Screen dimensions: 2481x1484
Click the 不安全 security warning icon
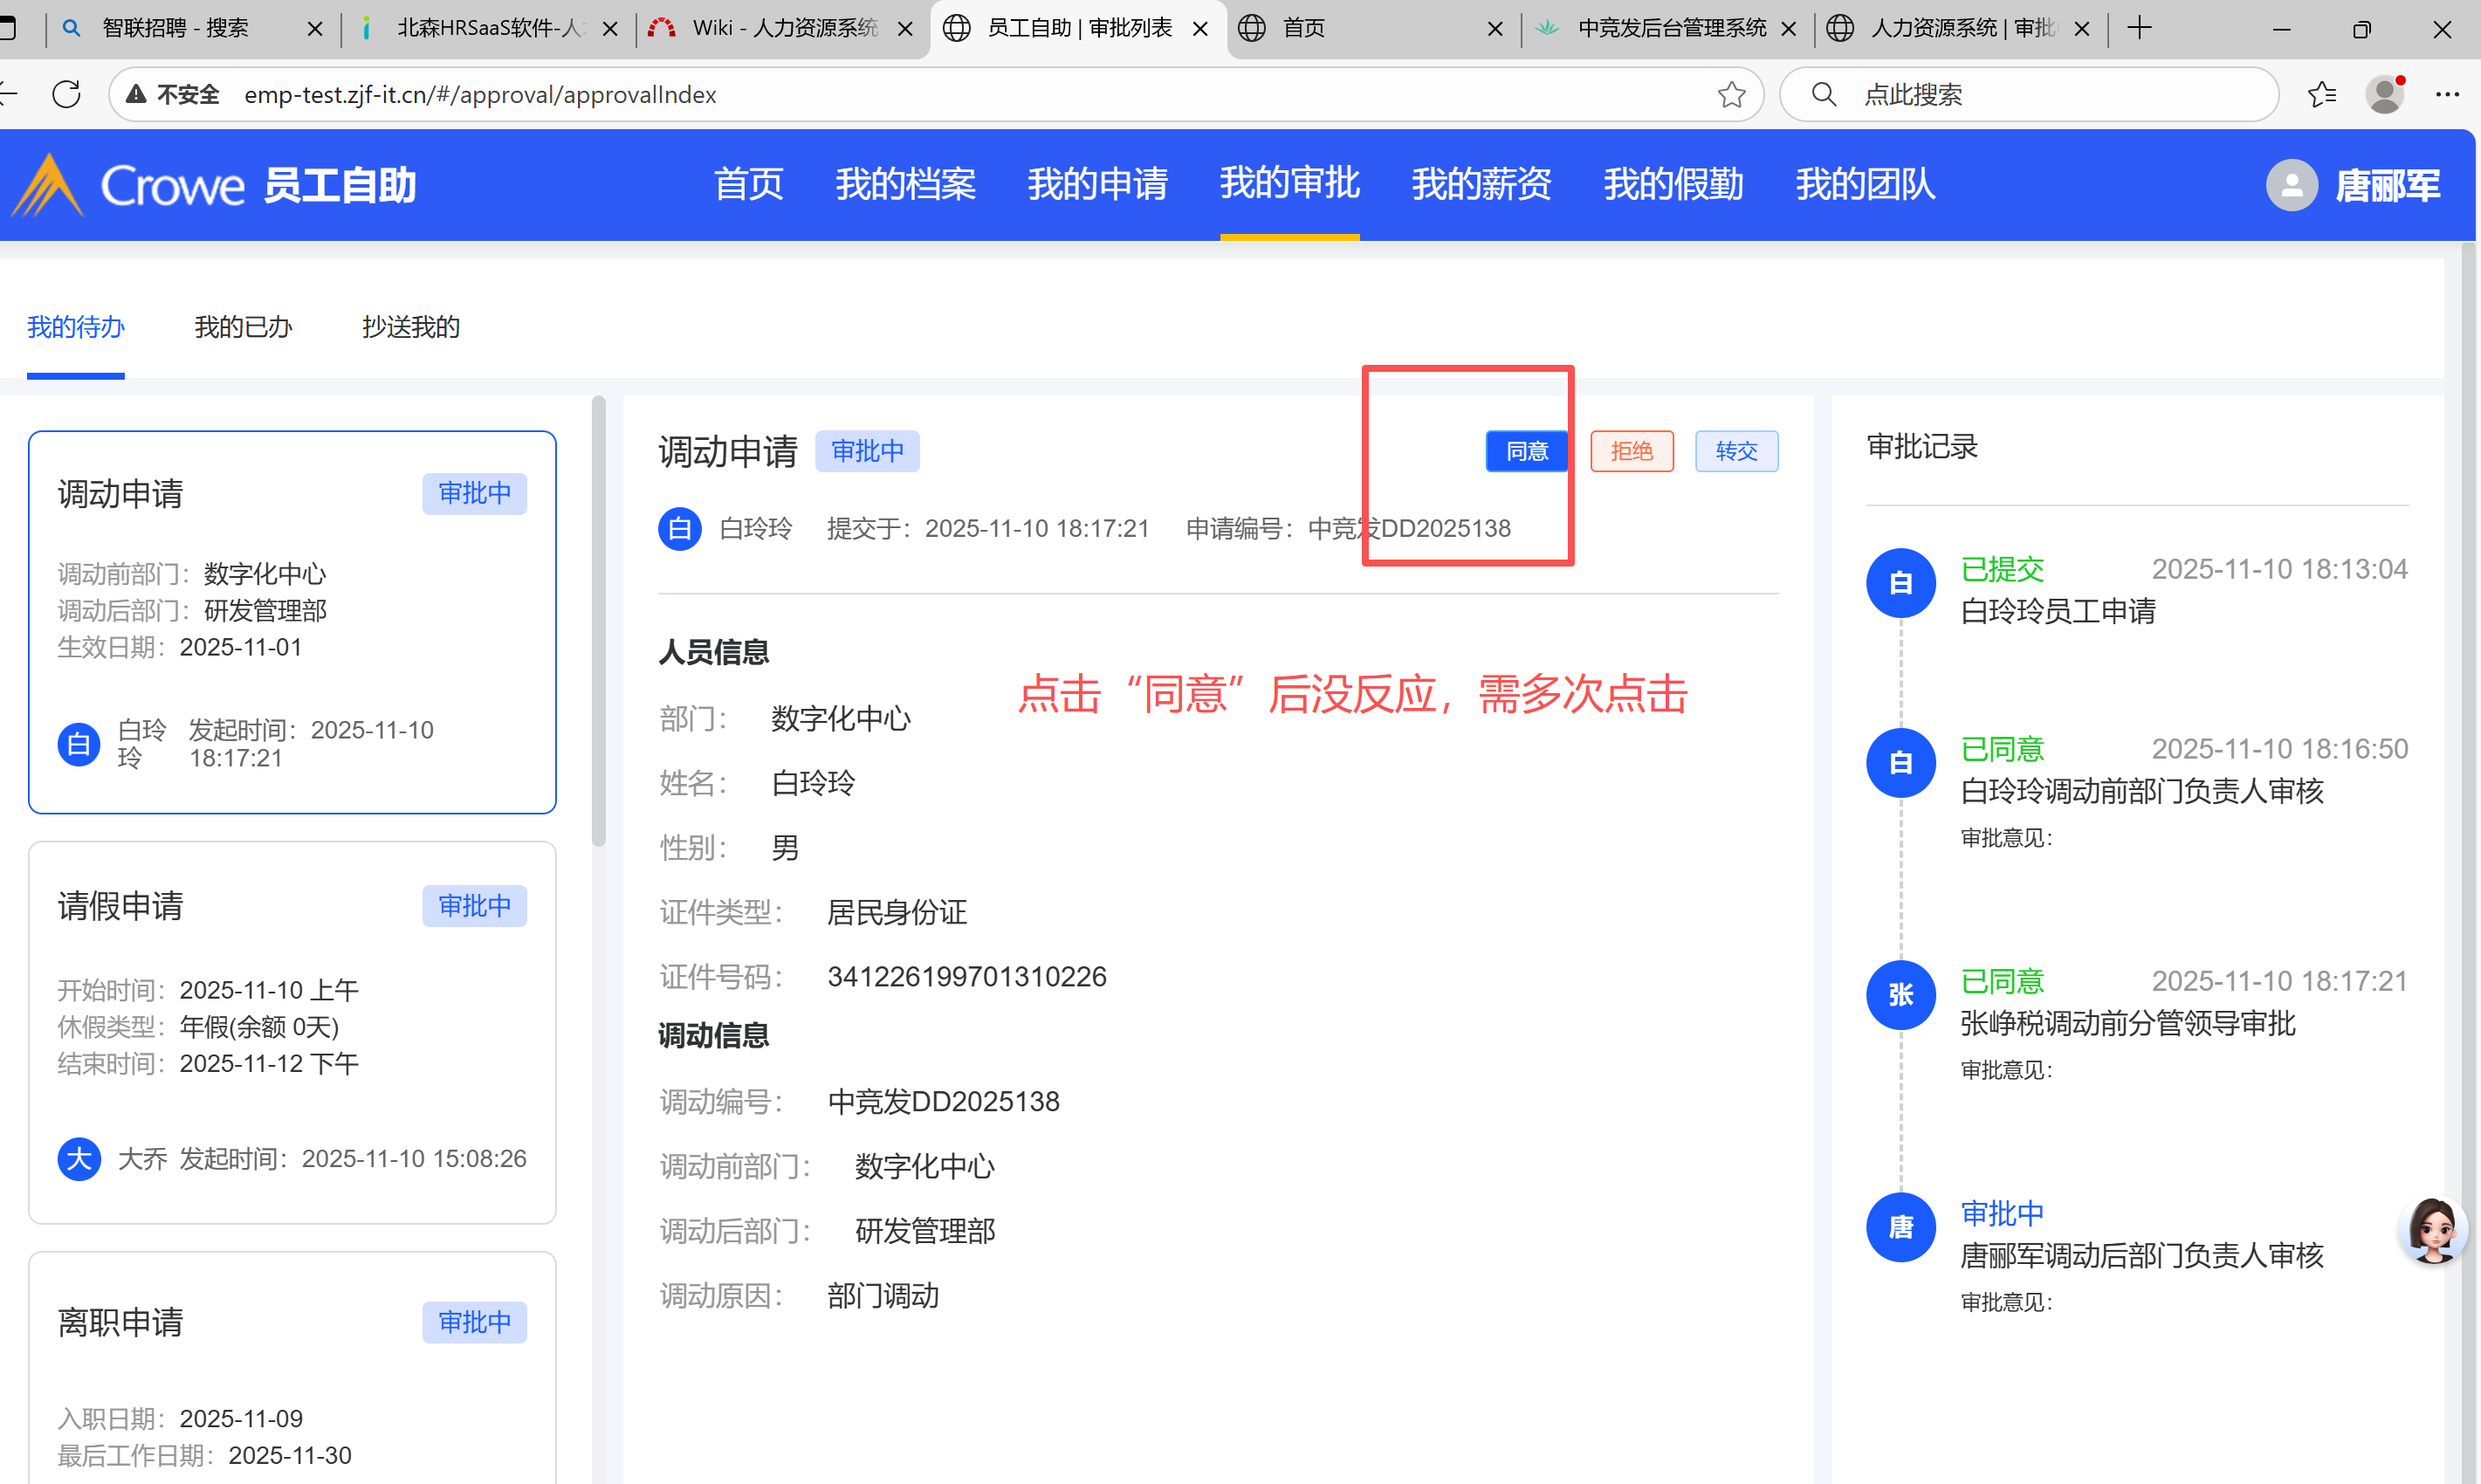pos(137,94)
